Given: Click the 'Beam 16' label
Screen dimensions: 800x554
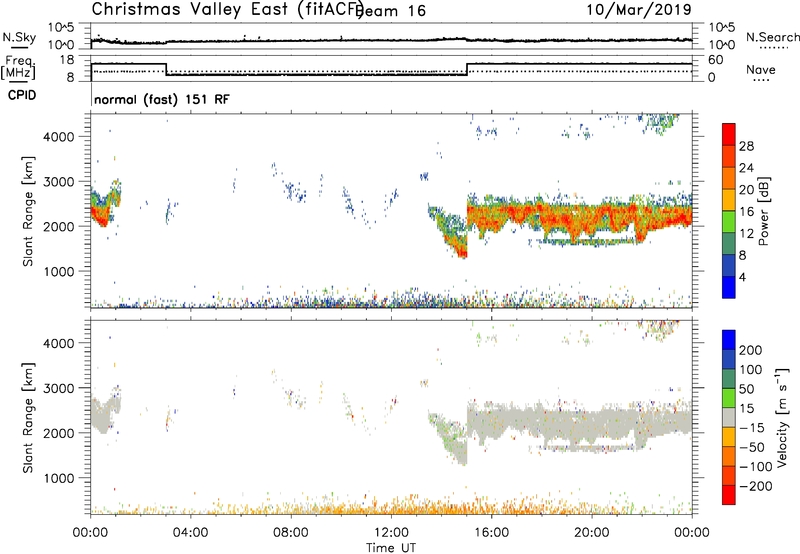Looking at the screenshot, I should coord(391,11).
